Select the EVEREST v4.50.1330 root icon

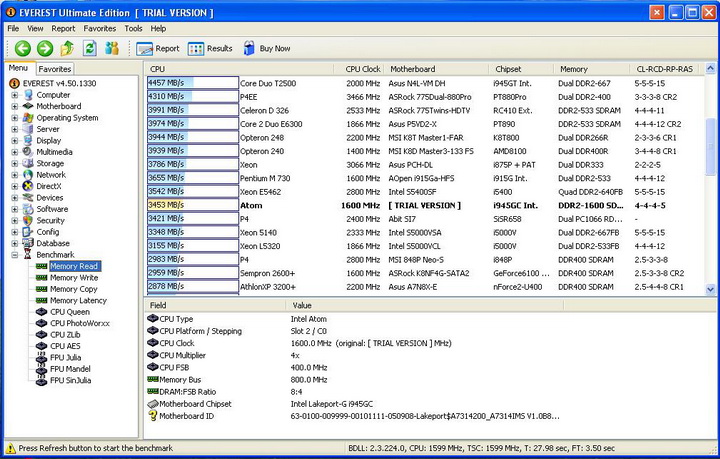pos(15,83)
